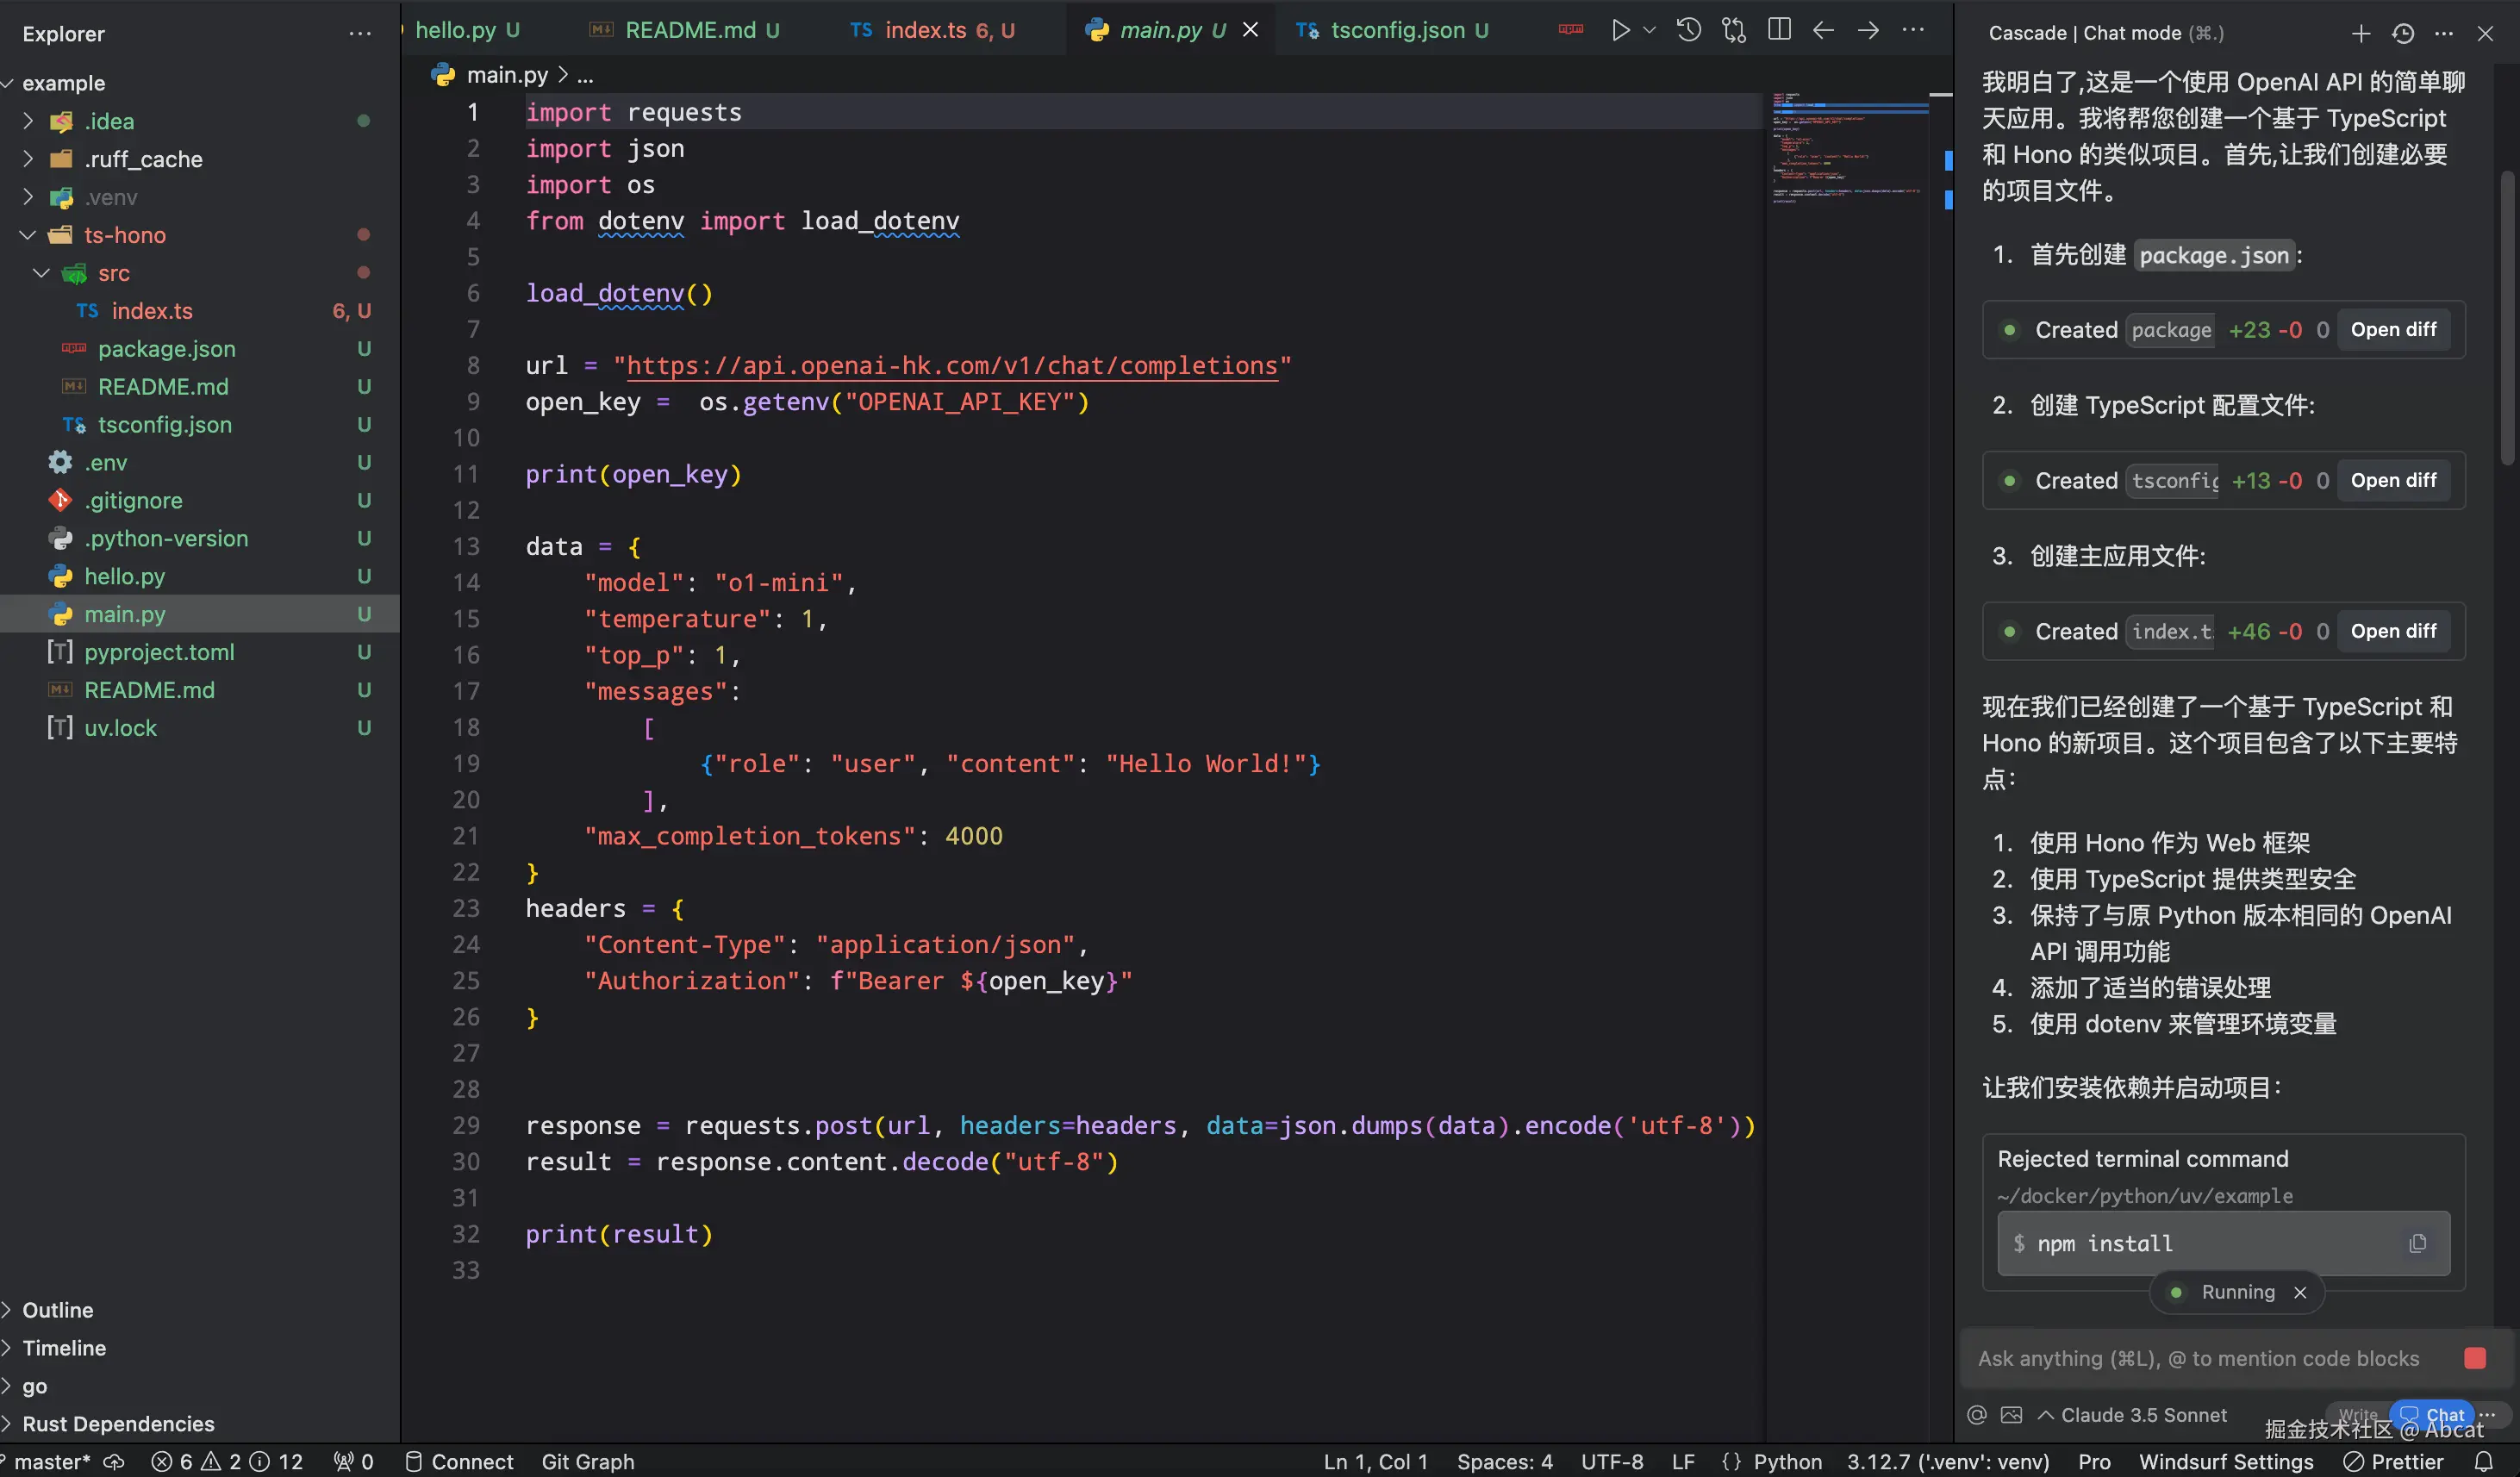Screen dimensions: 2520x1477
Task: Open the file timeline history icon
Action: tap(1689, 30)
